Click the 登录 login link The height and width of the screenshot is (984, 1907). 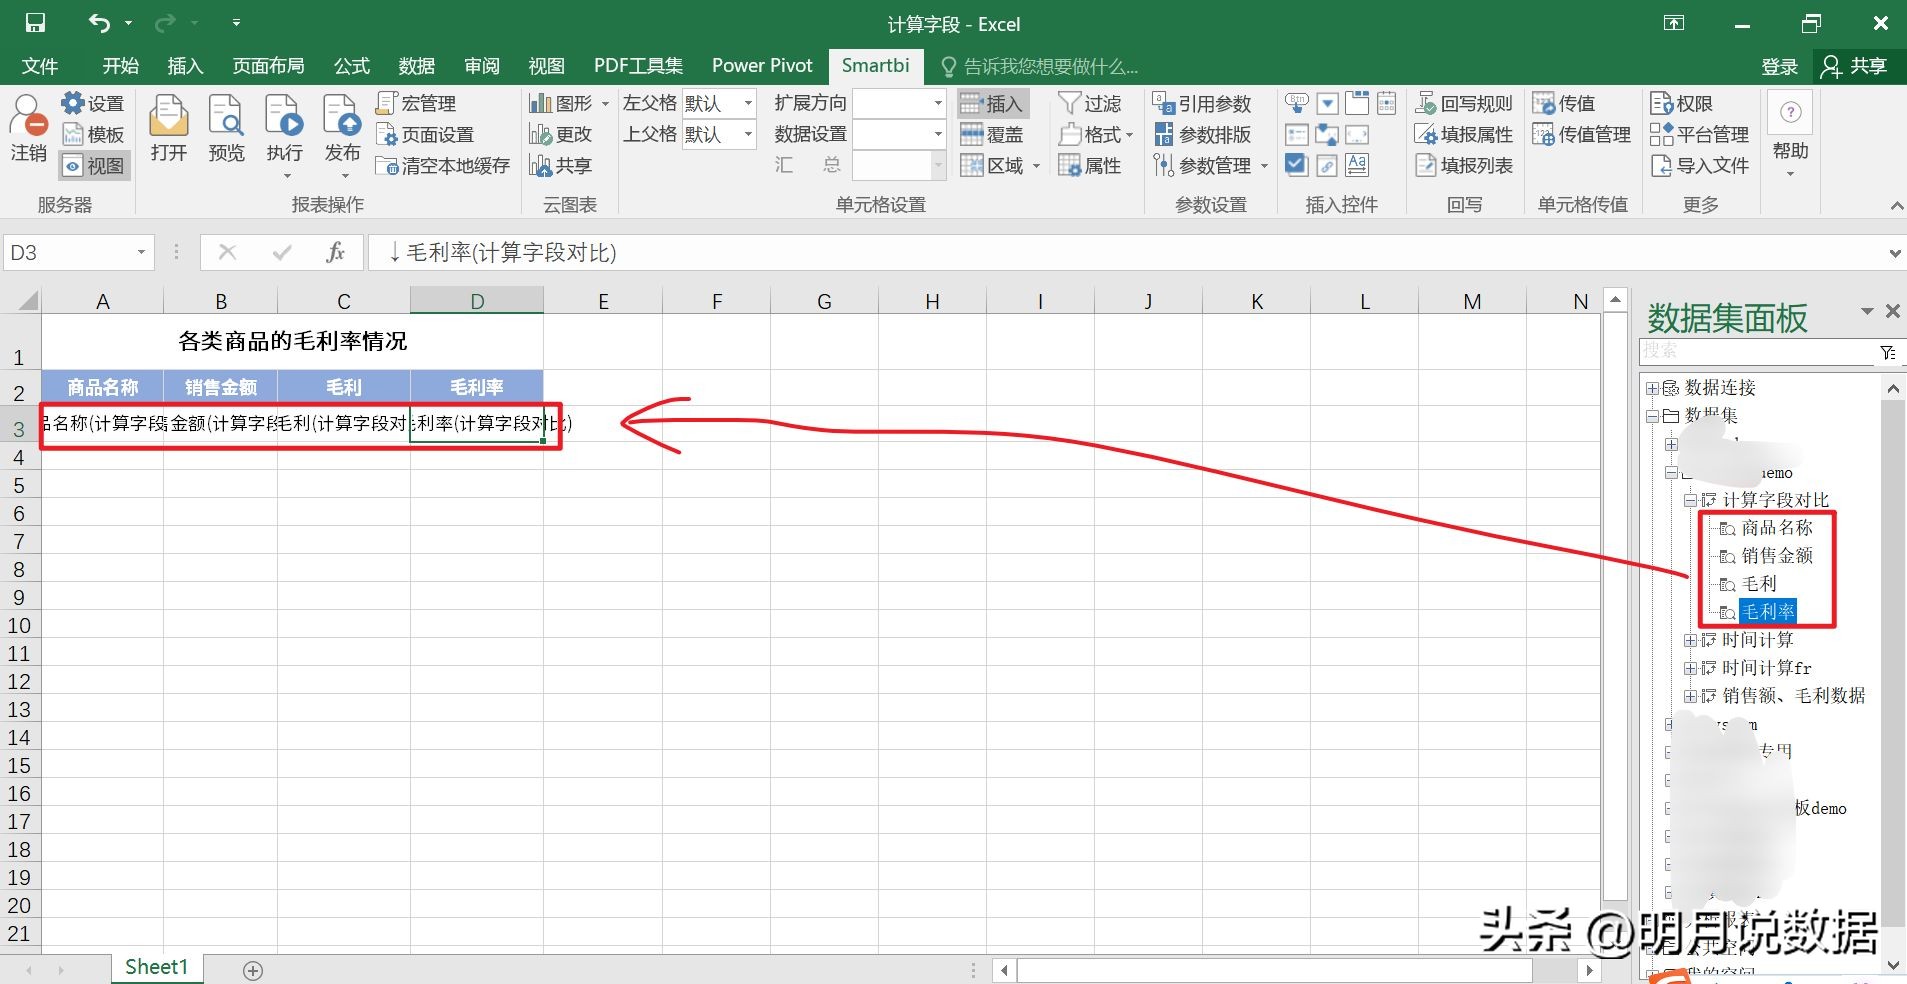point(1779,65)
